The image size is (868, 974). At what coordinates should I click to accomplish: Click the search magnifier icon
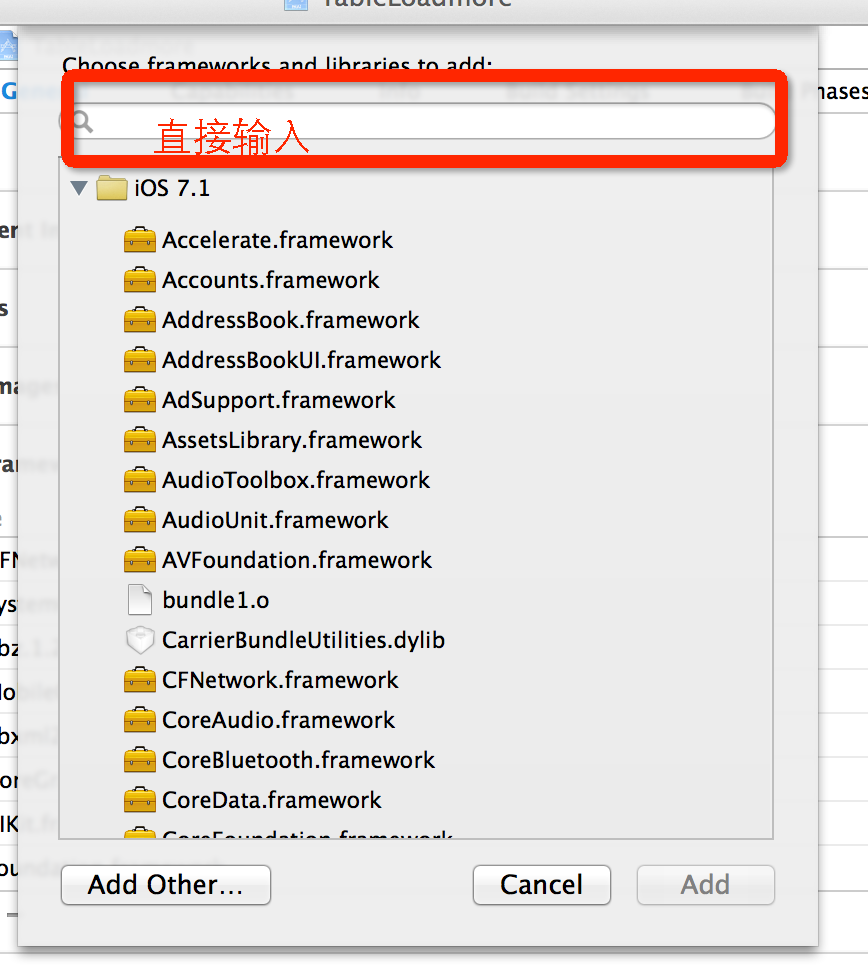coord(83,122)
